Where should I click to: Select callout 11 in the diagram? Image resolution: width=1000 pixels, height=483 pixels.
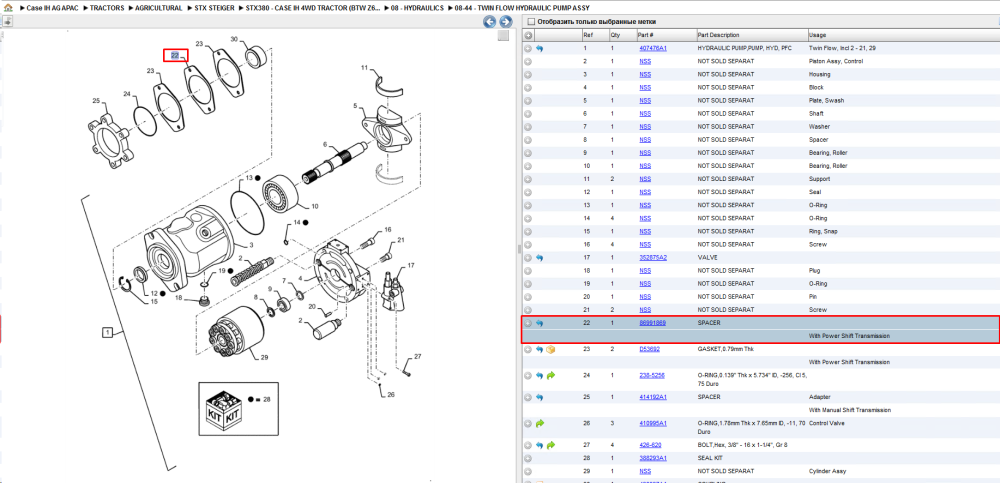coord(365,67)
